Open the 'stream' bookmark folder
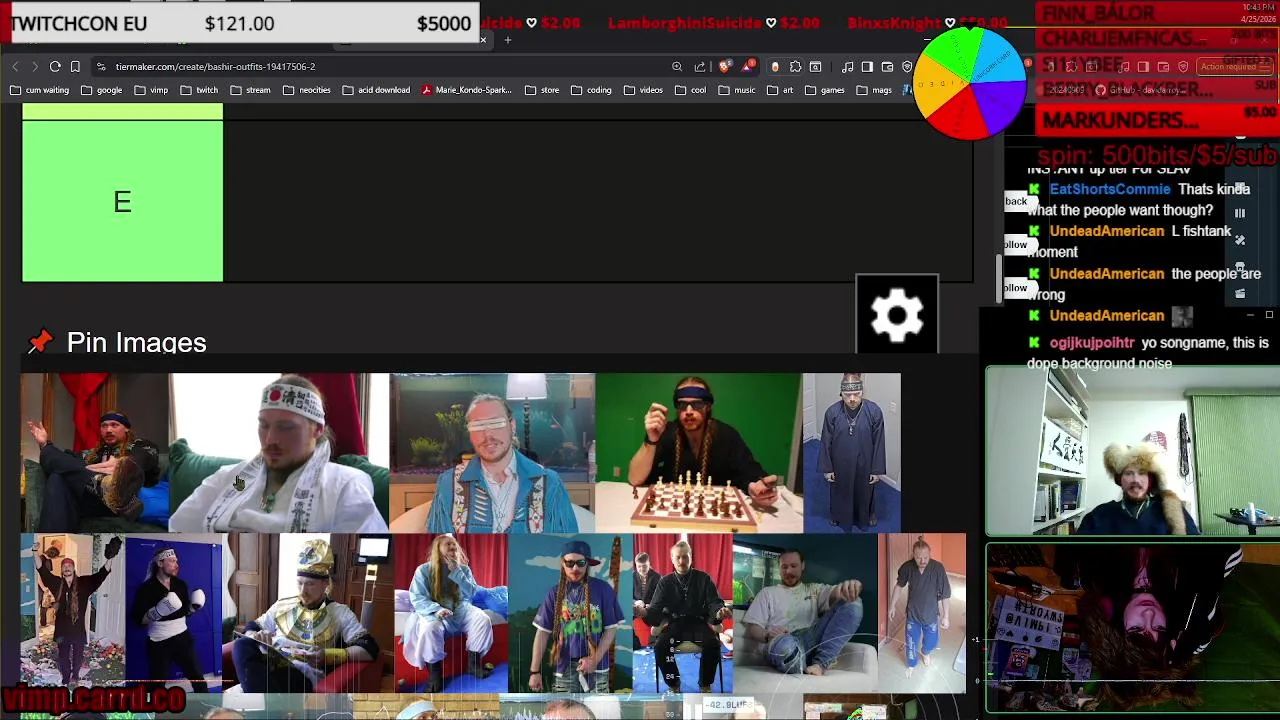 coord(249,90)
